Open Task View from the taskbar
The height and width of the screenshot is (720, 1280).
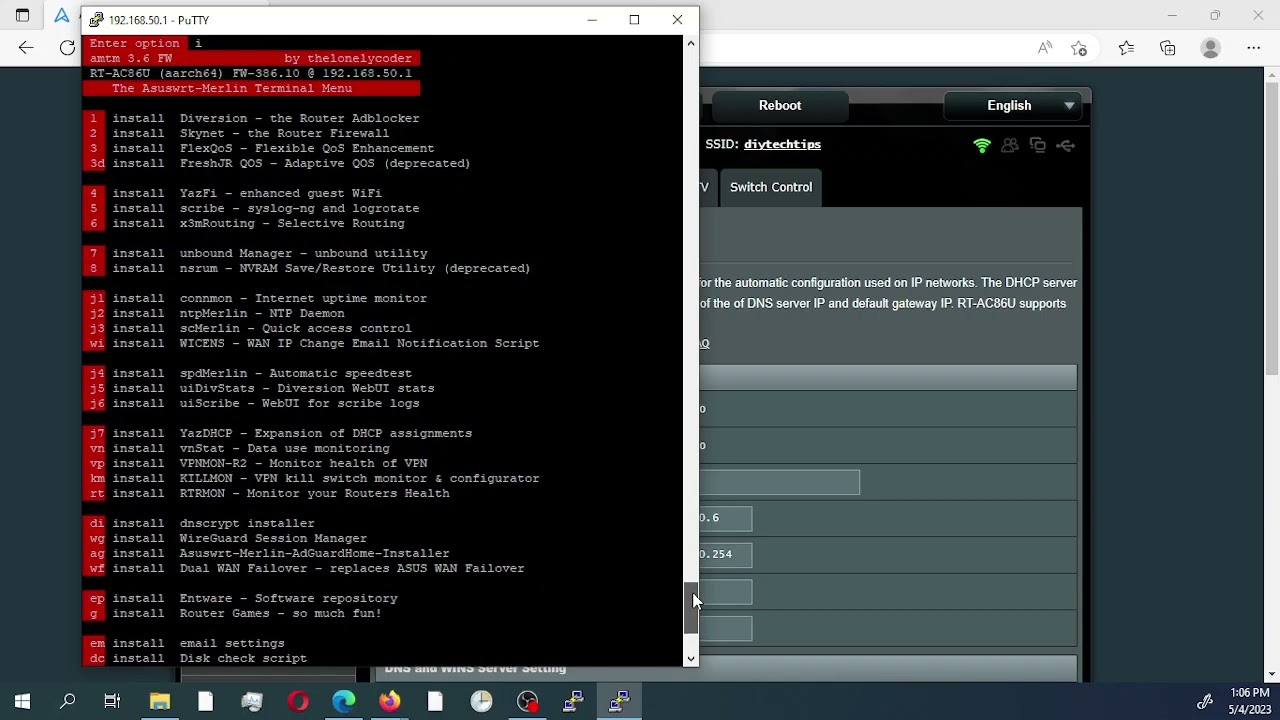coord(113,702)
